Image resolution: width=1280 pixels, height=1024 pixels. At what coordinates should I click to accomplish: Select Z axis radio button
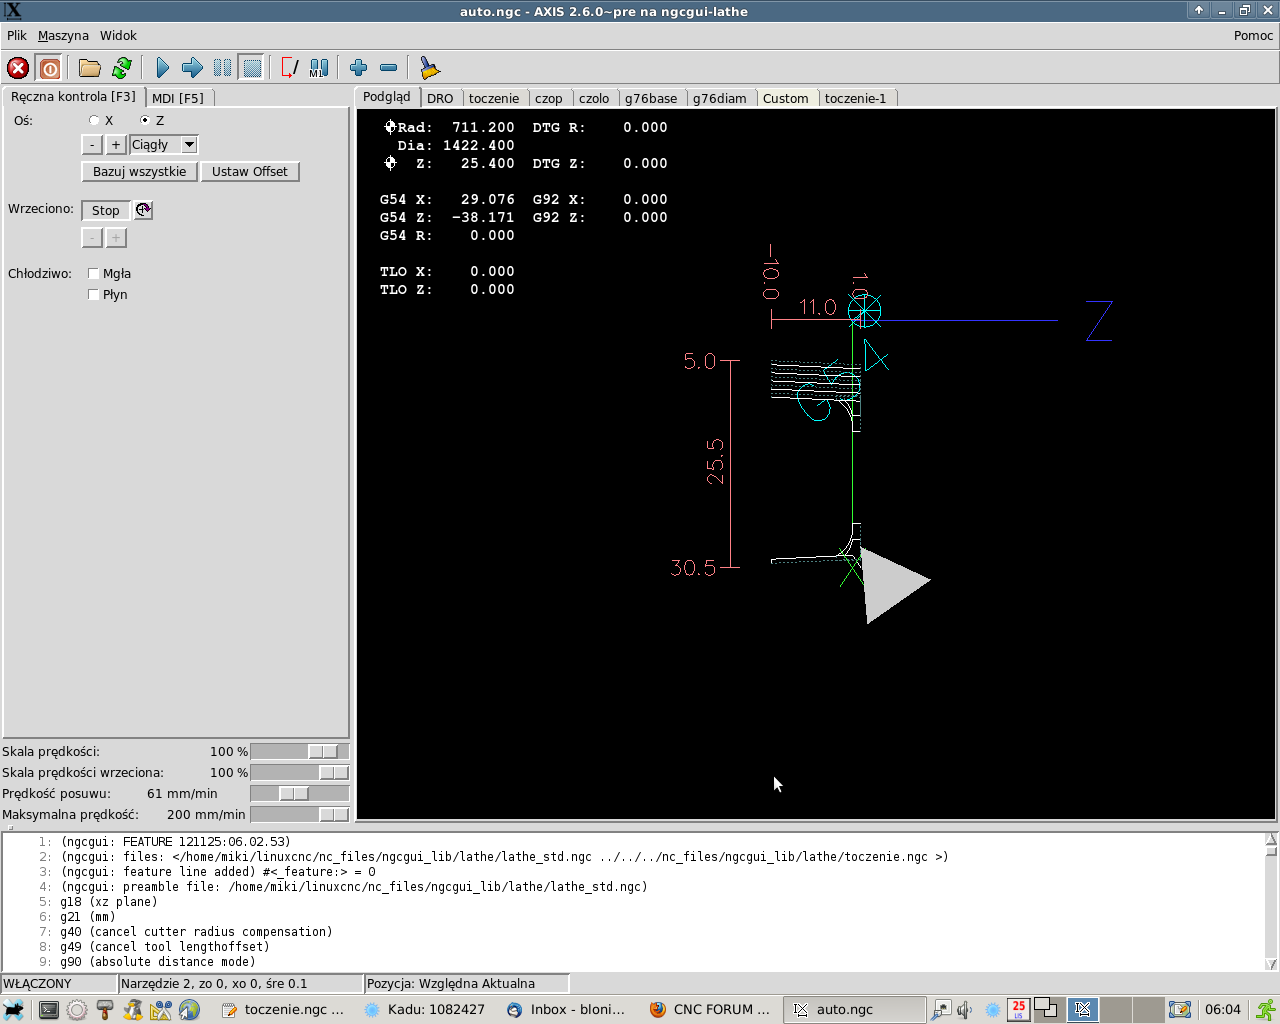[x=145, y=120]
